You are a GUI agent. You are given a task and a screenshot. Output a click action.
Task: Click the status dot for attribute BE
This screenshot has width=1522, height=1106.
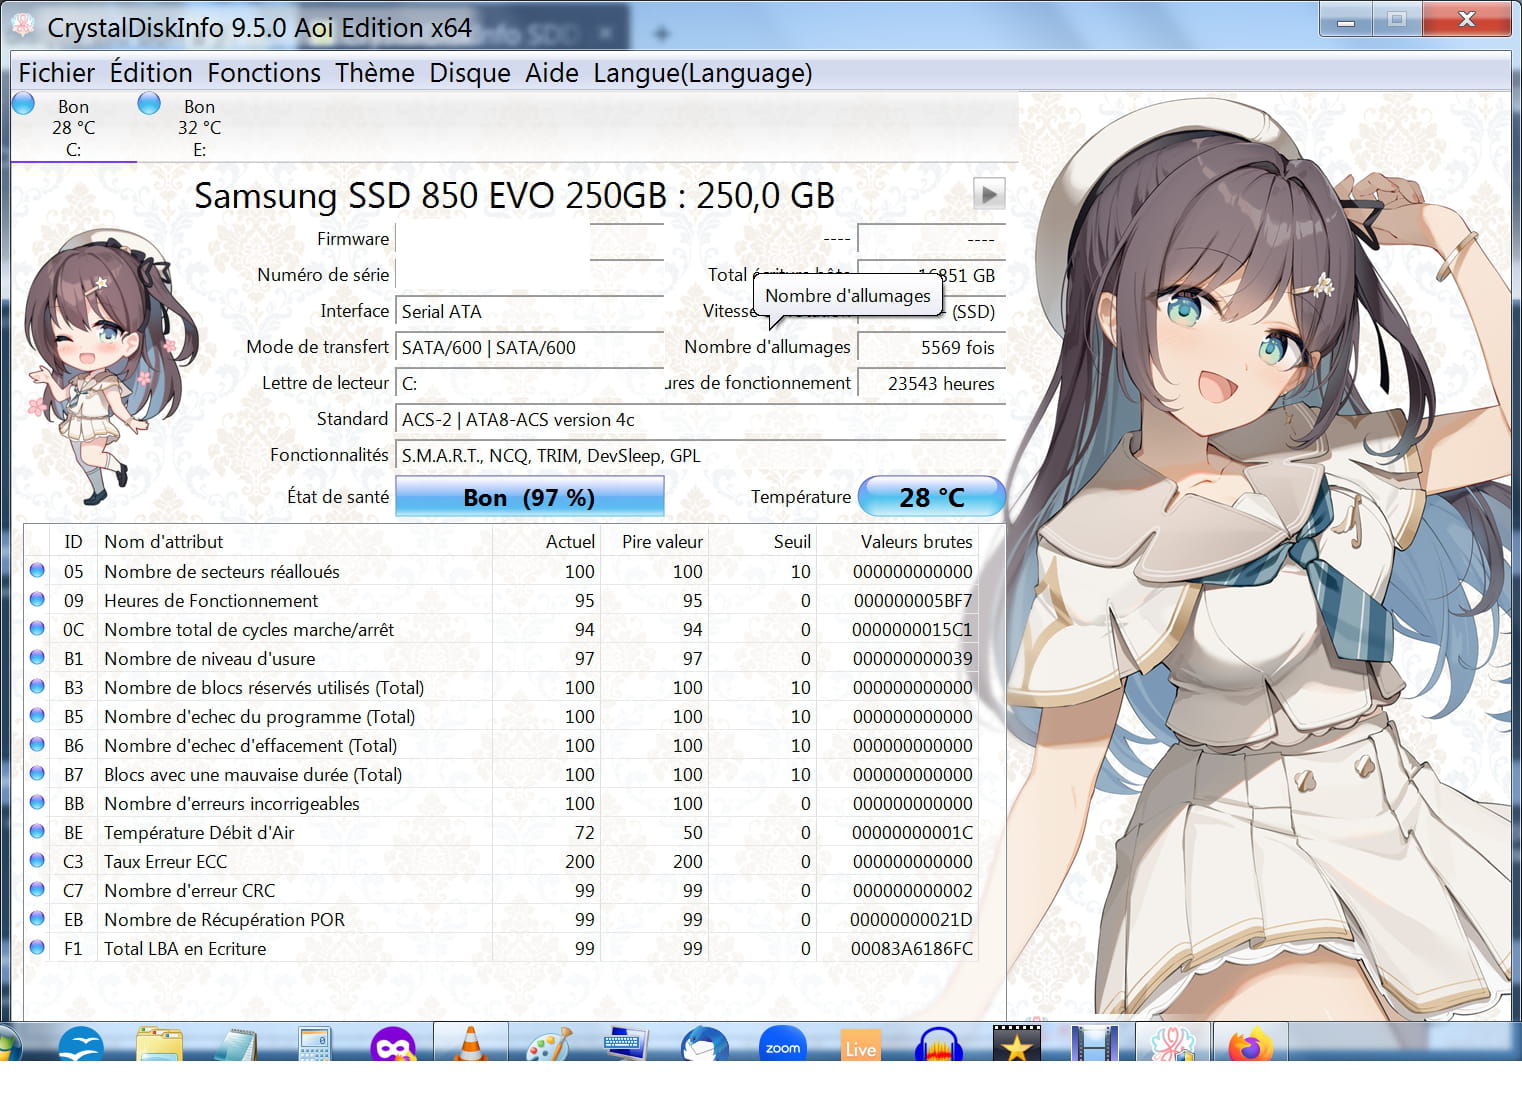(37, 832)
